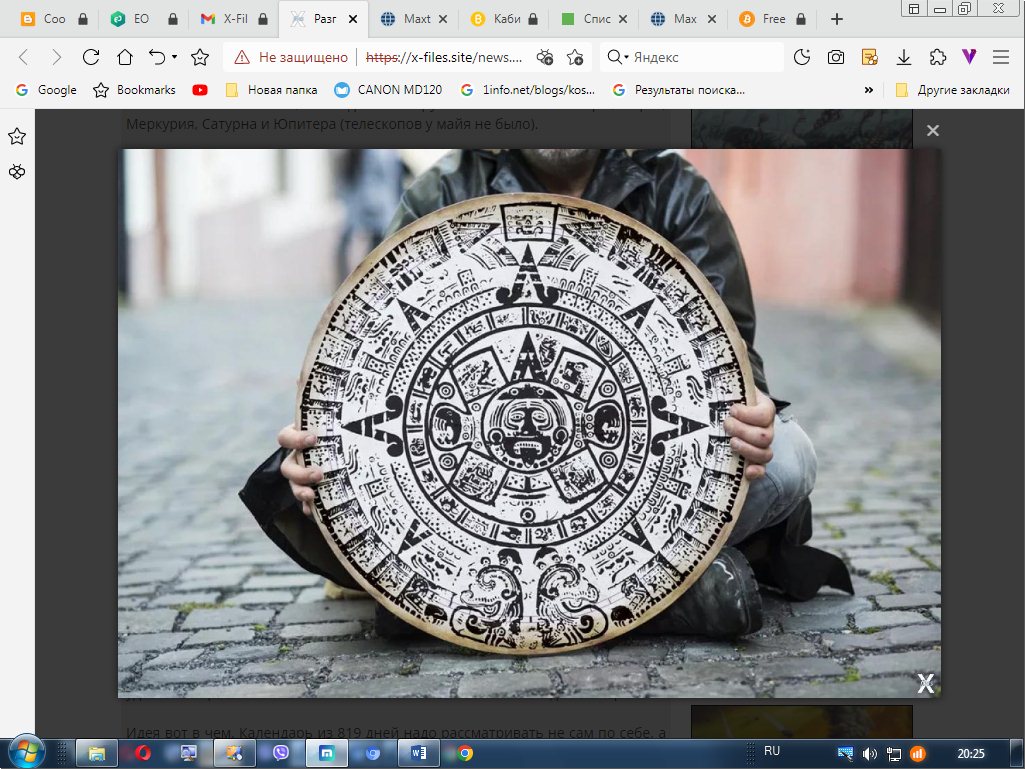Open the extensions puzzle icon
Screen dimensions: 1025x769
(937, 58)
